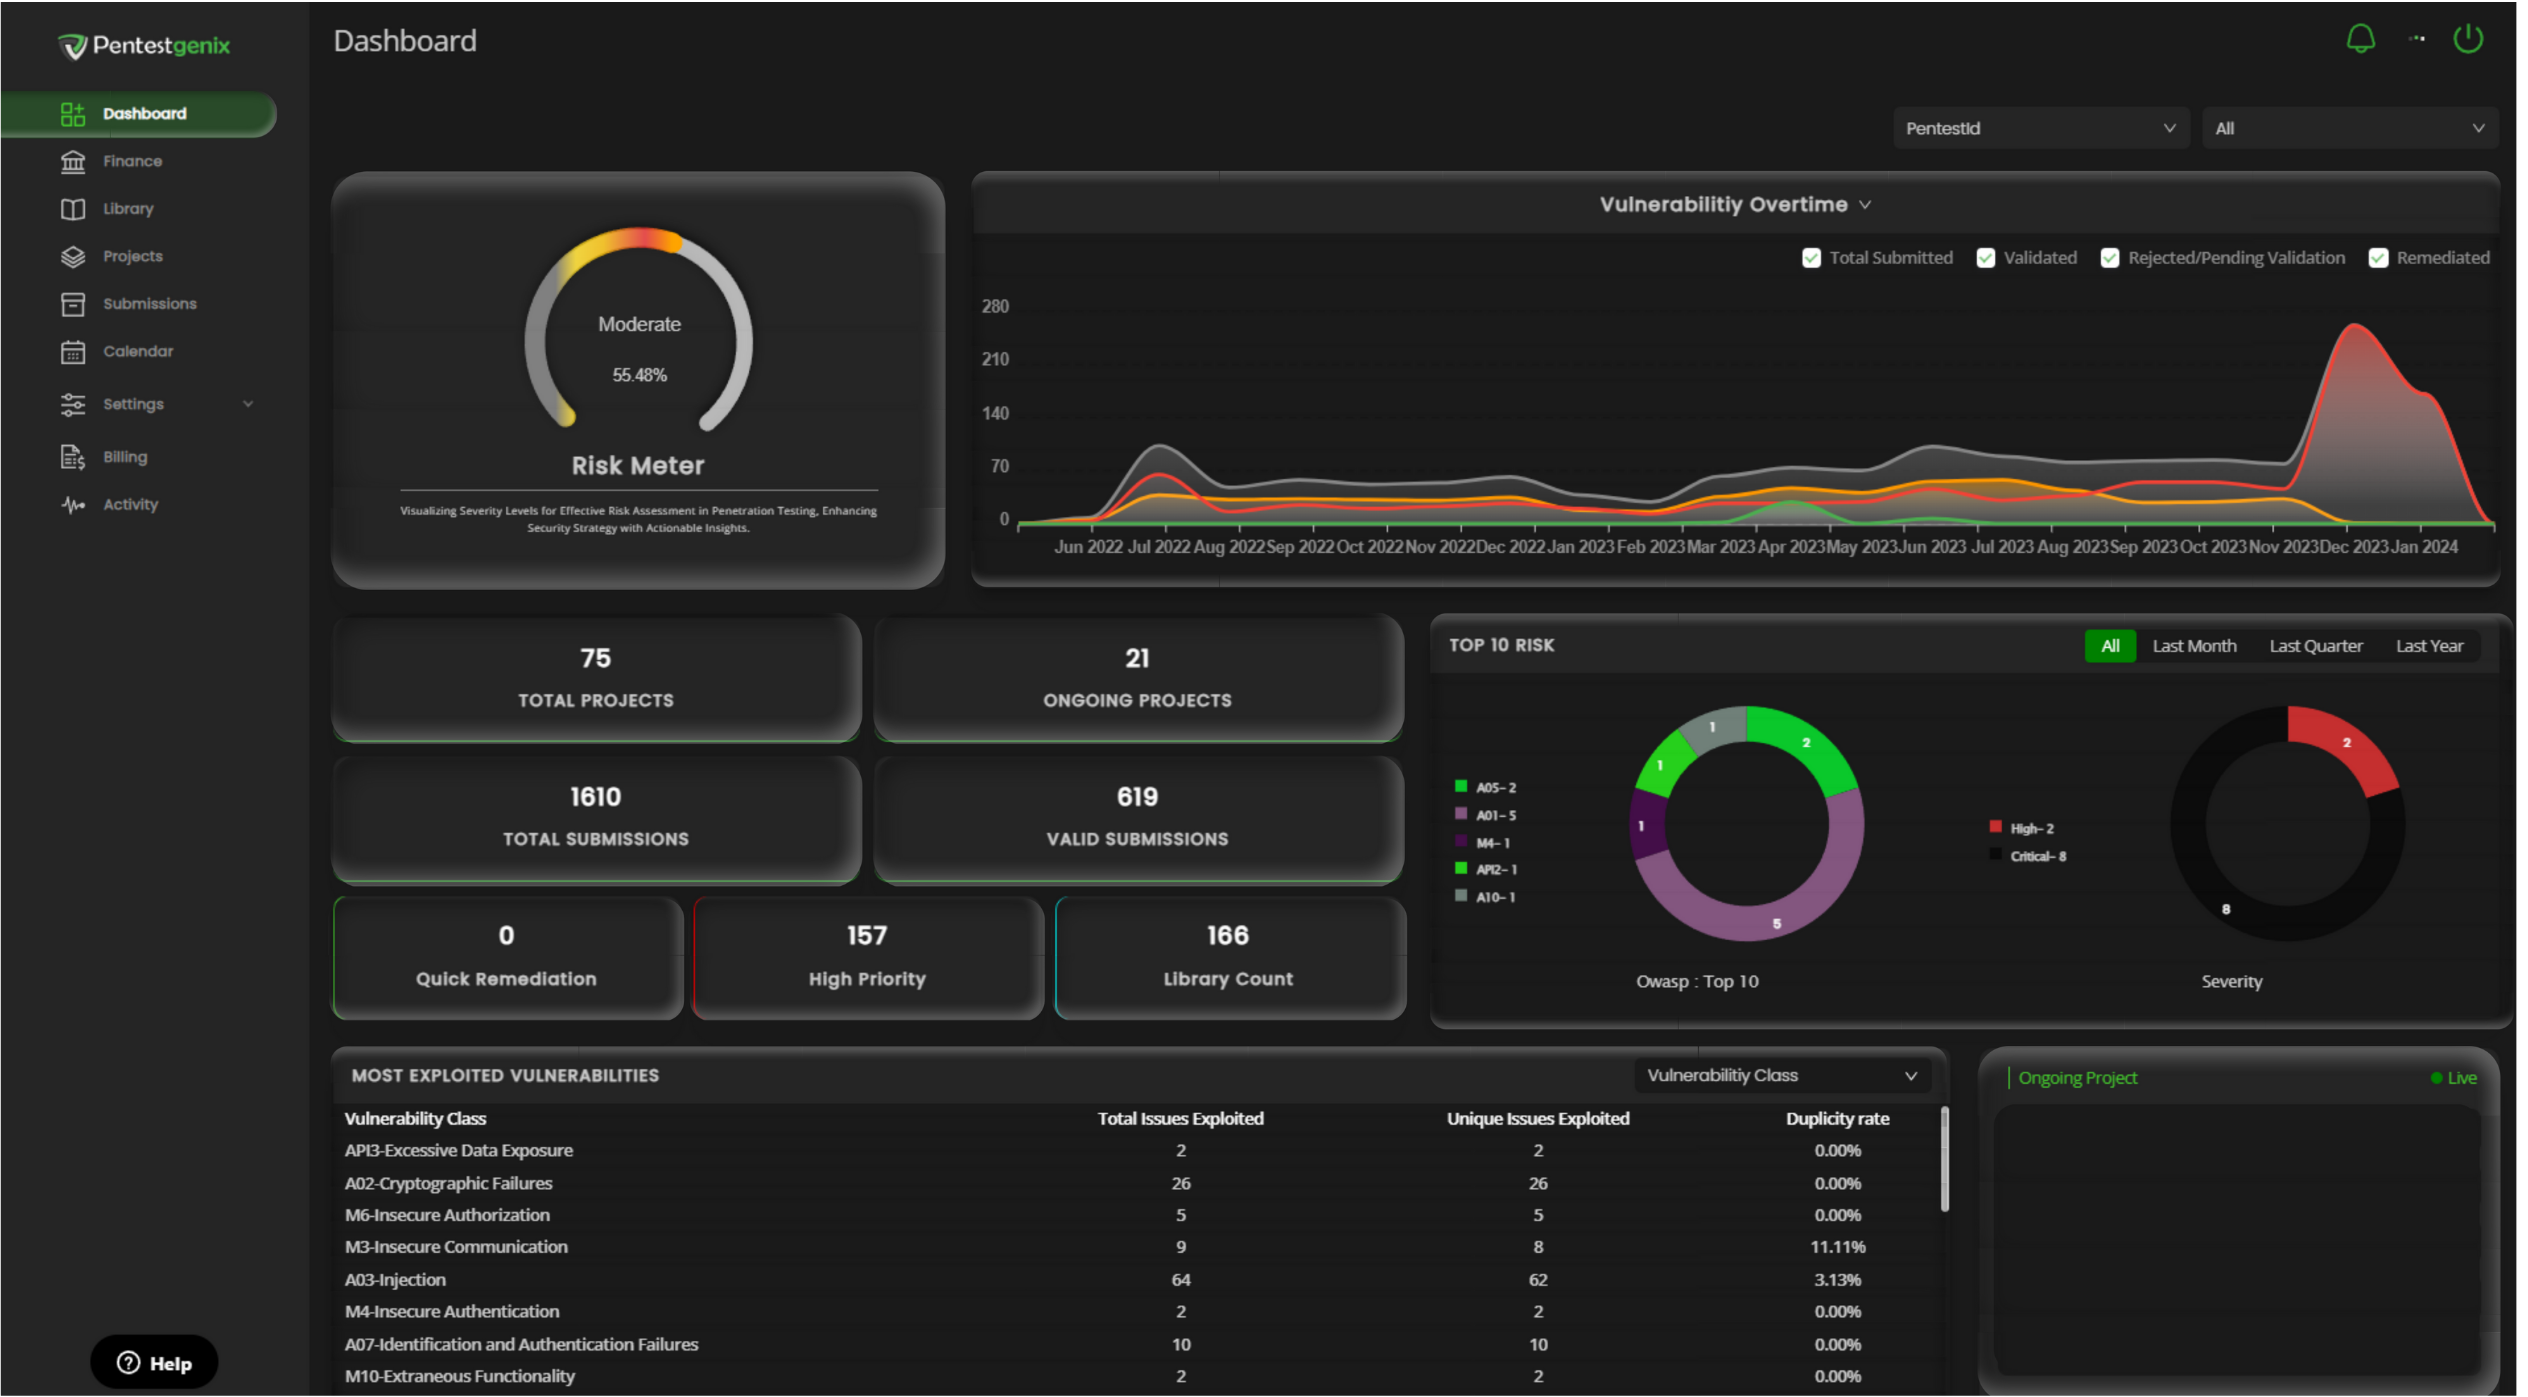Viewport: 2528px width, 1397px height.
Task: Click the power logout icon
Action: click(2468, 39)
